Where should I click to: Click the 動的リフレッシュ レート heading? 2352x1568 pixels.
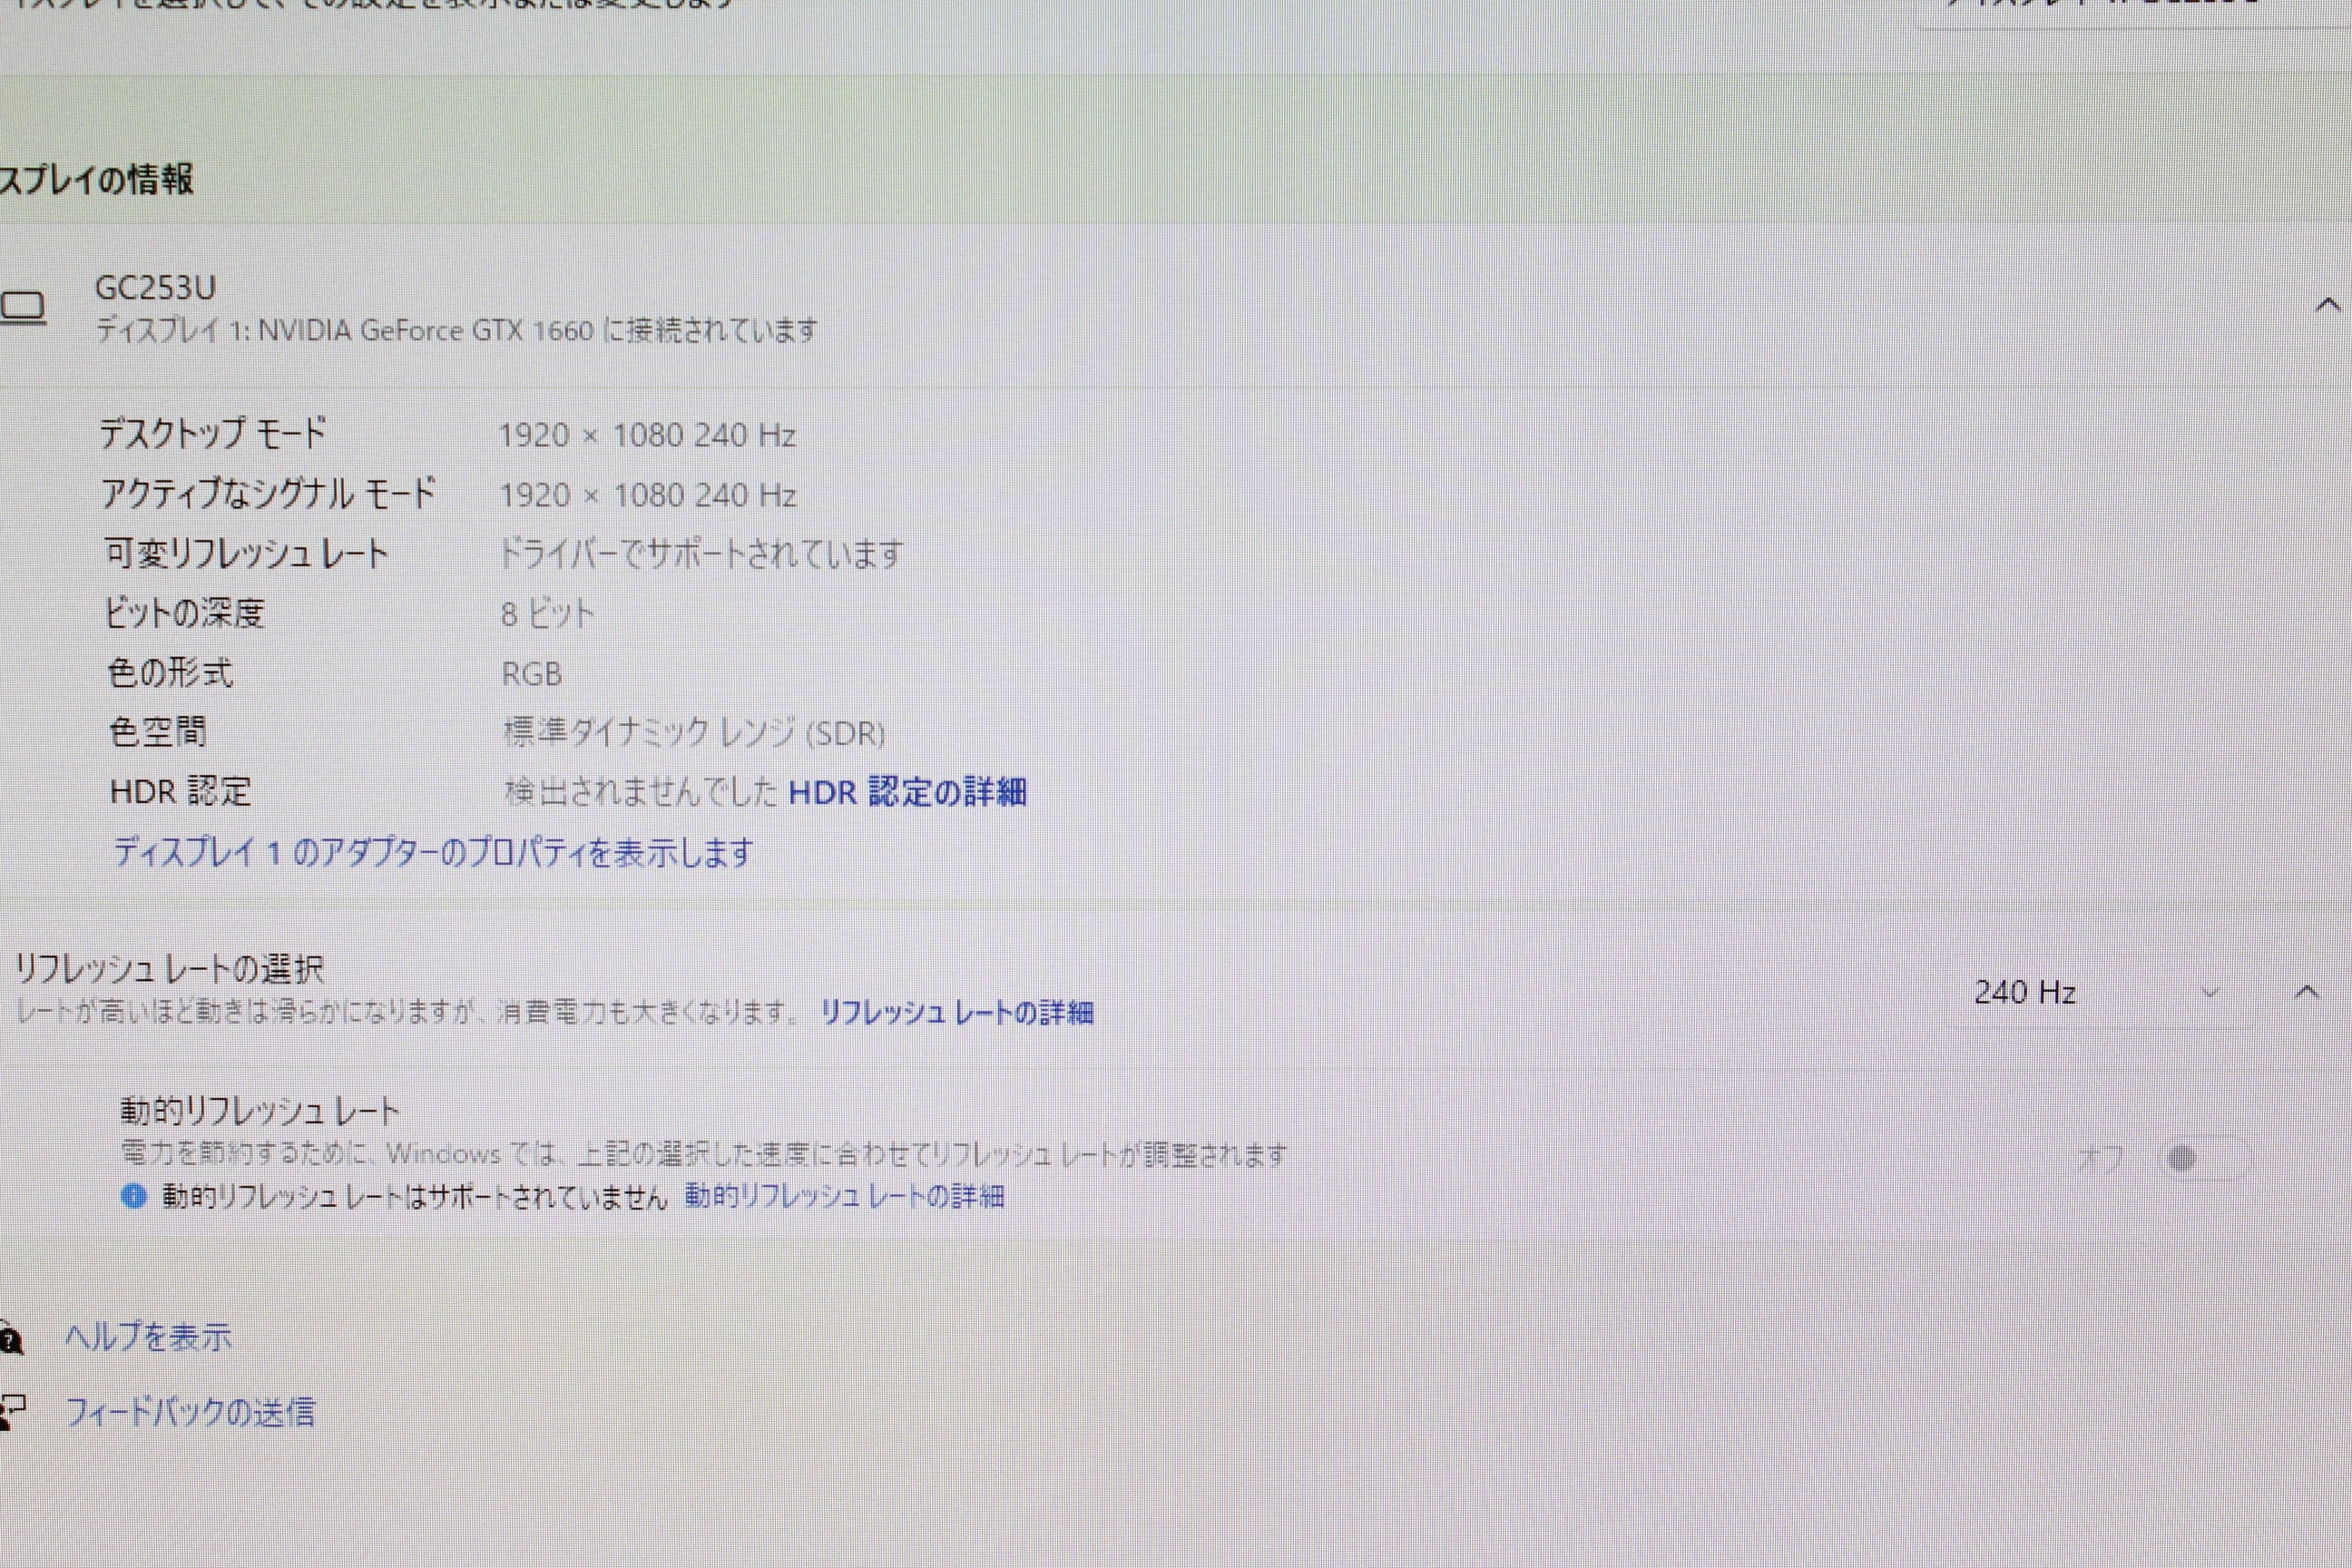(259, 1111)
